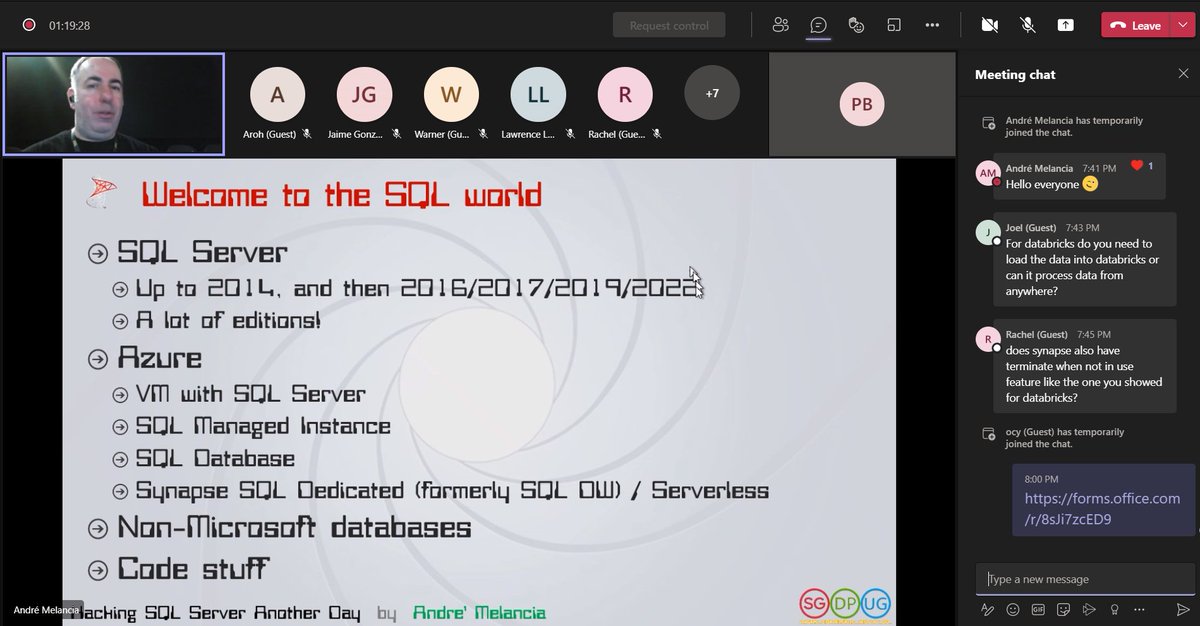Click Rachel (Guest) avatar in chat messages

click(987, 339)
